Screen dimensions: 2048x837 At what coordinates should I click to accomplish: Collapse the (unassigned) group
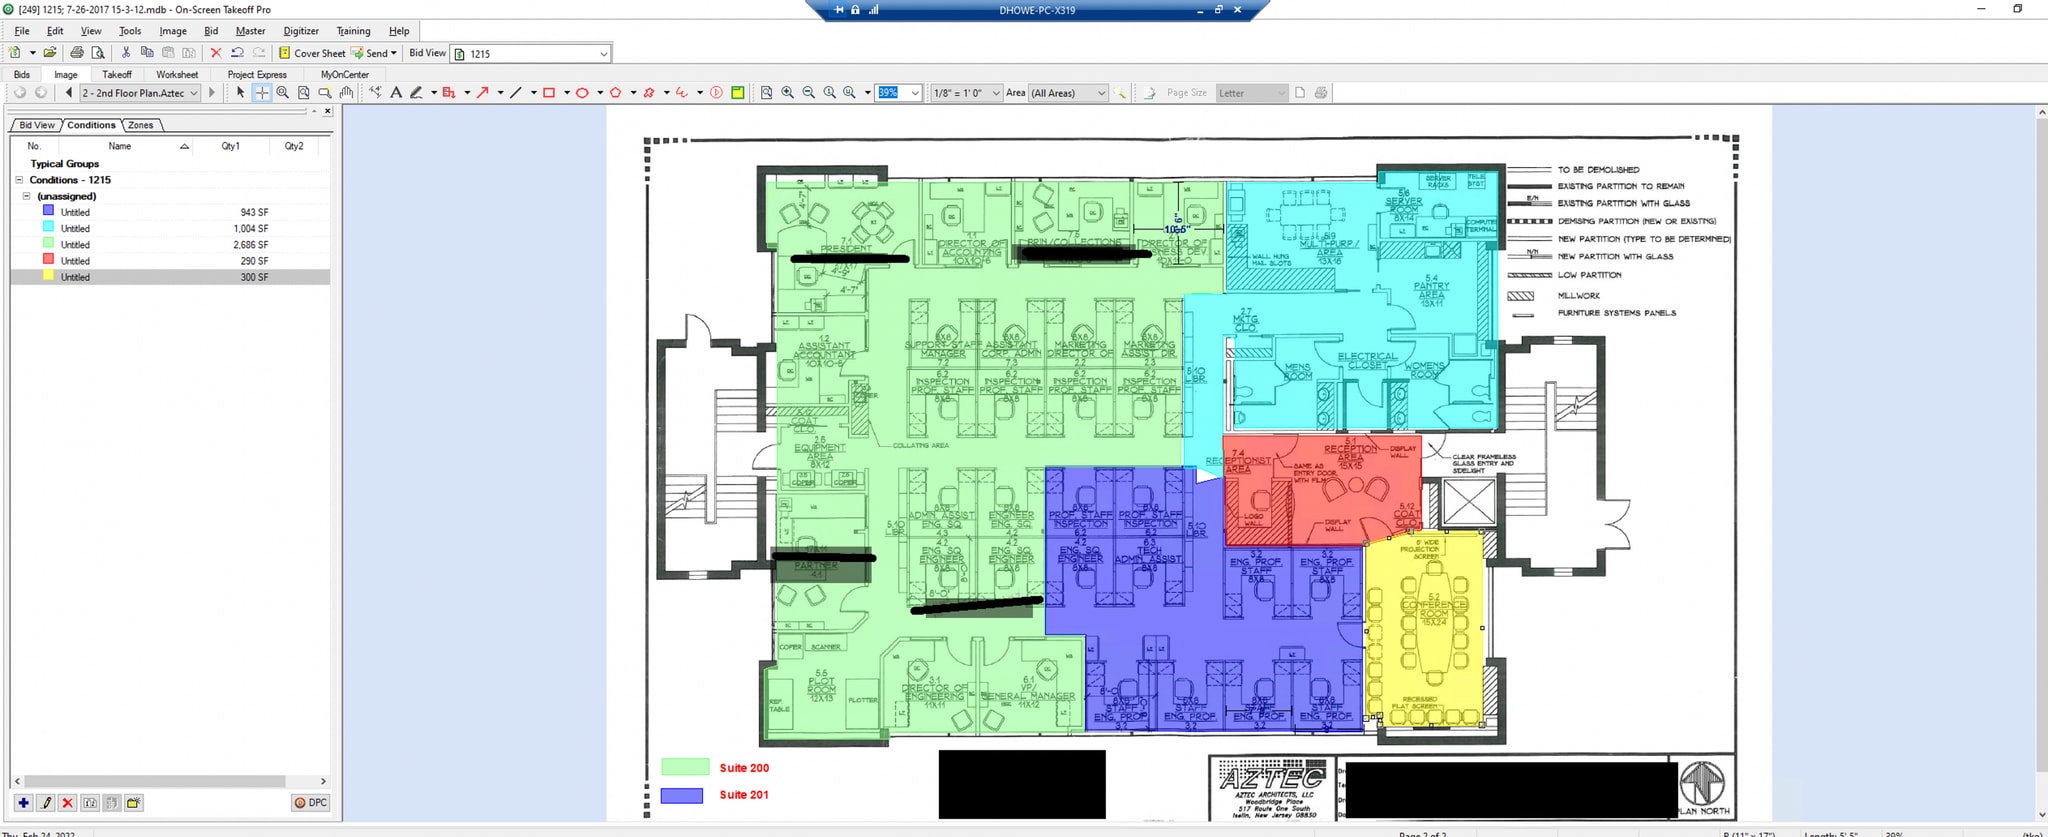[27, 196]
